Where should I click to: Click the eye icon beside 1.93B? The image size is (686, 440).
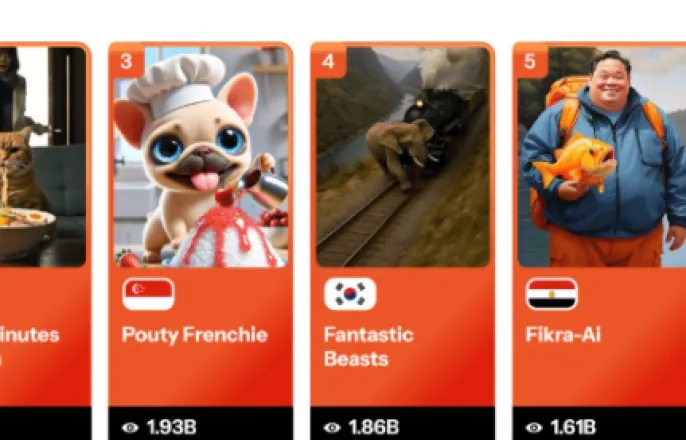130,427
